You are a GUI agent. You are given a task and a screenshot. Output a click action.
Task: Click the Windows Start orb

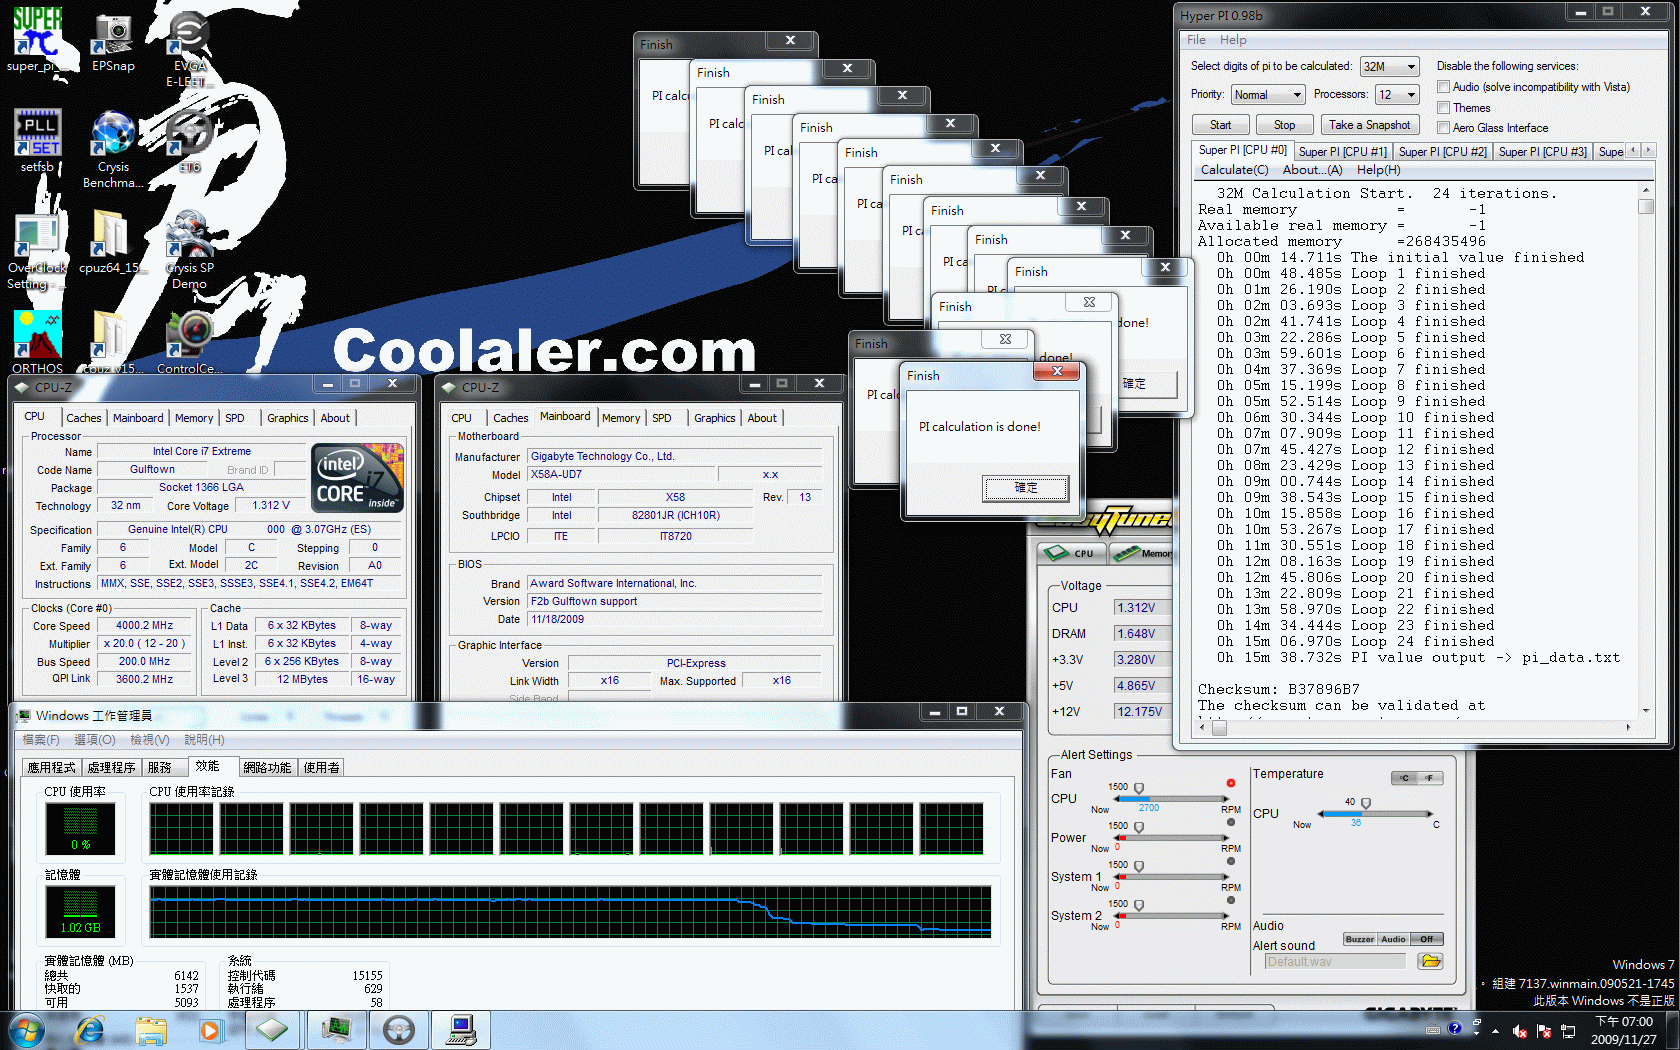[26, 1029]
